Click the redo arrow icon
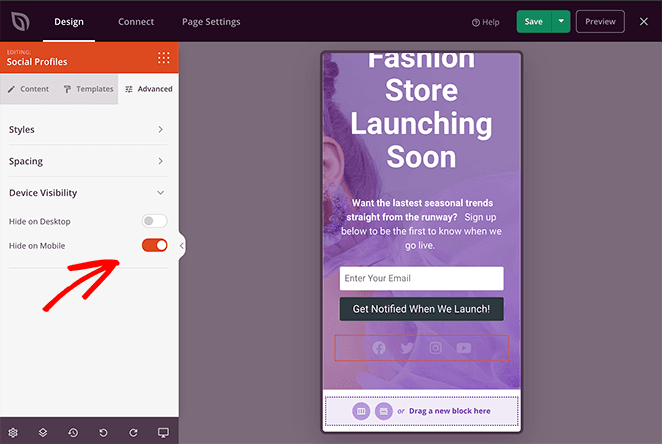Image resolution: width=662 pixels, height=444 pixels. [133, 432]
